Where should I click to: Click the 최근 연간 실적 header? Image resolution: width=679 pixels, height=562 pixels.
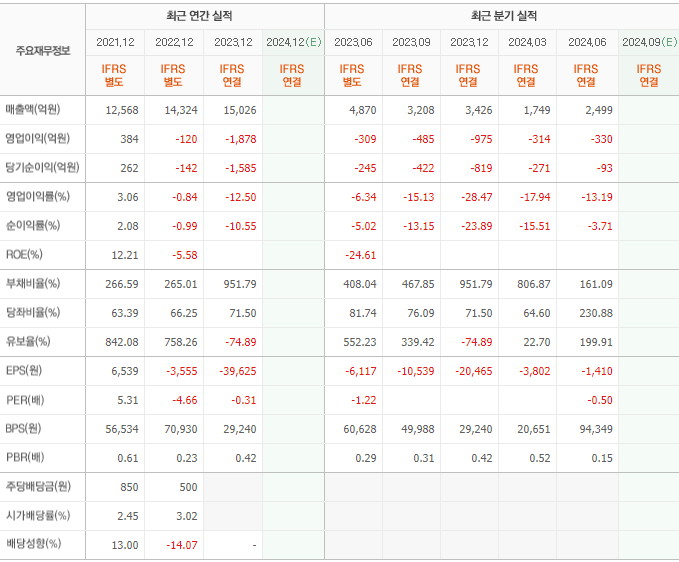[x=199, y=16]
